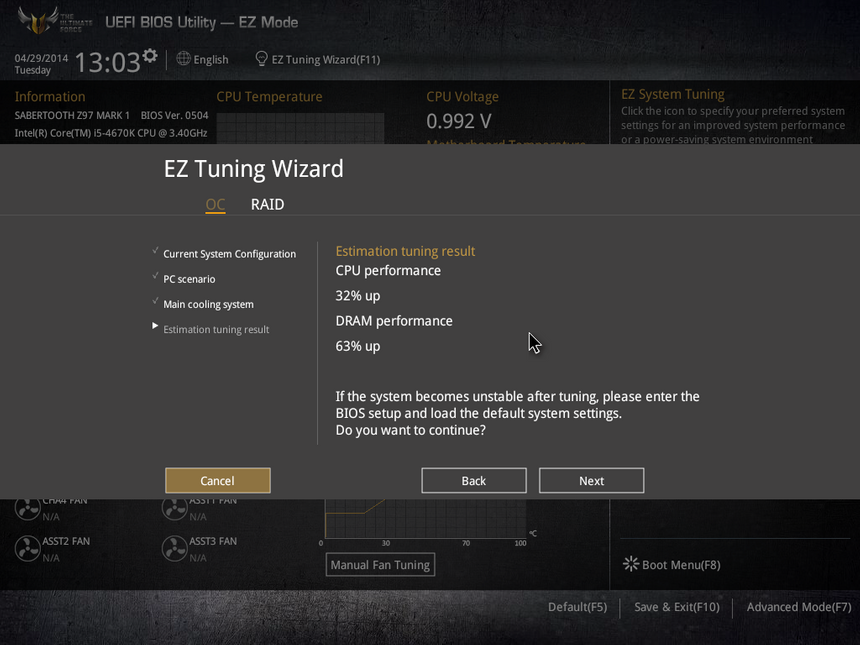Image resolution: width=860 pixels, height=645 pixels.
Task: Click Advanced Mode(F7)
Action: point(799,607)
